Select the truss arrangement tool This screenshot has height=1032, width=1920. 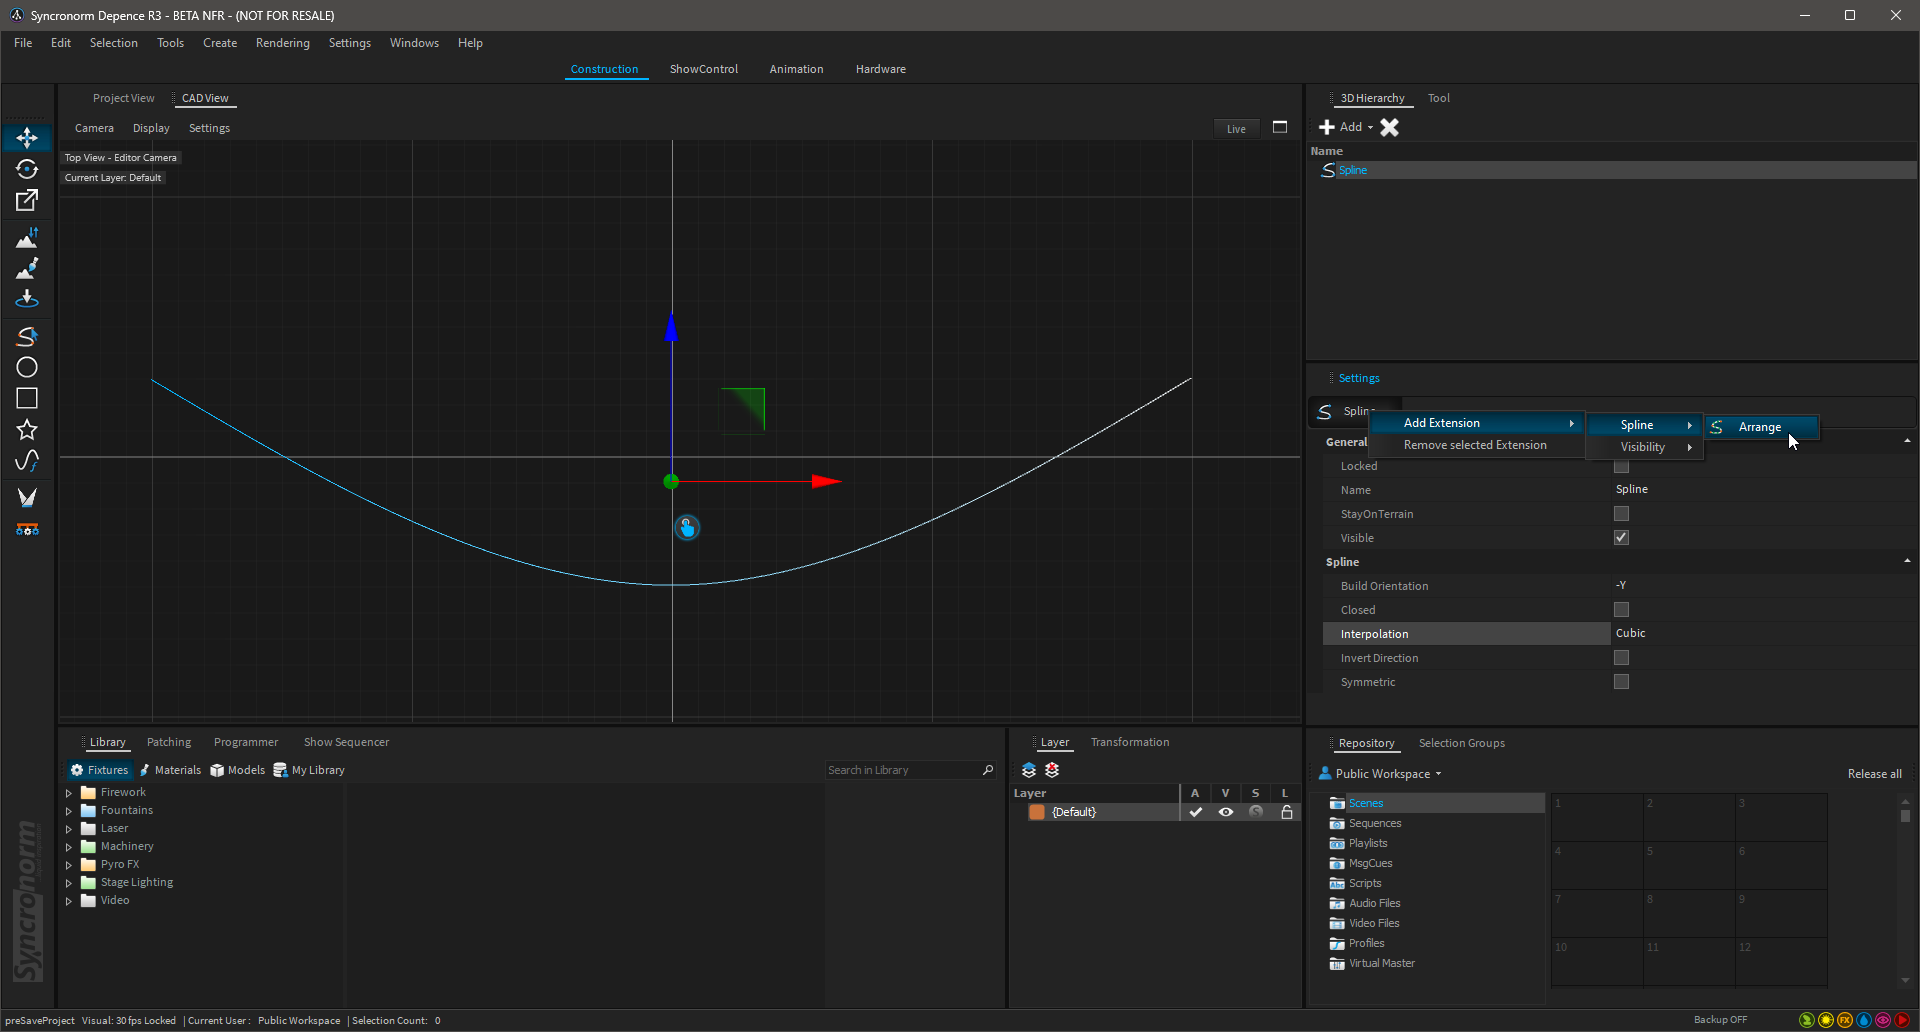(27, 529)
